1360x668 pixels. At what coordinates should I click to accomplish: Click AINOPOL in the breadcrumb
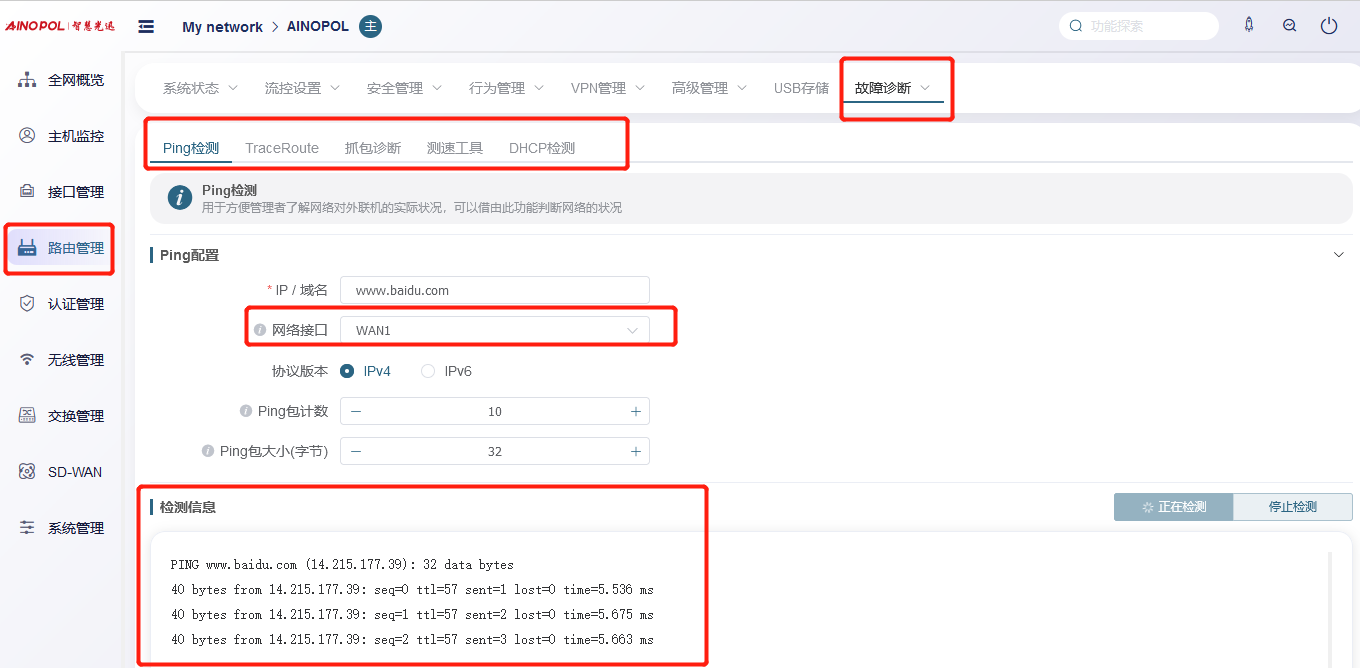click(318, 27)
